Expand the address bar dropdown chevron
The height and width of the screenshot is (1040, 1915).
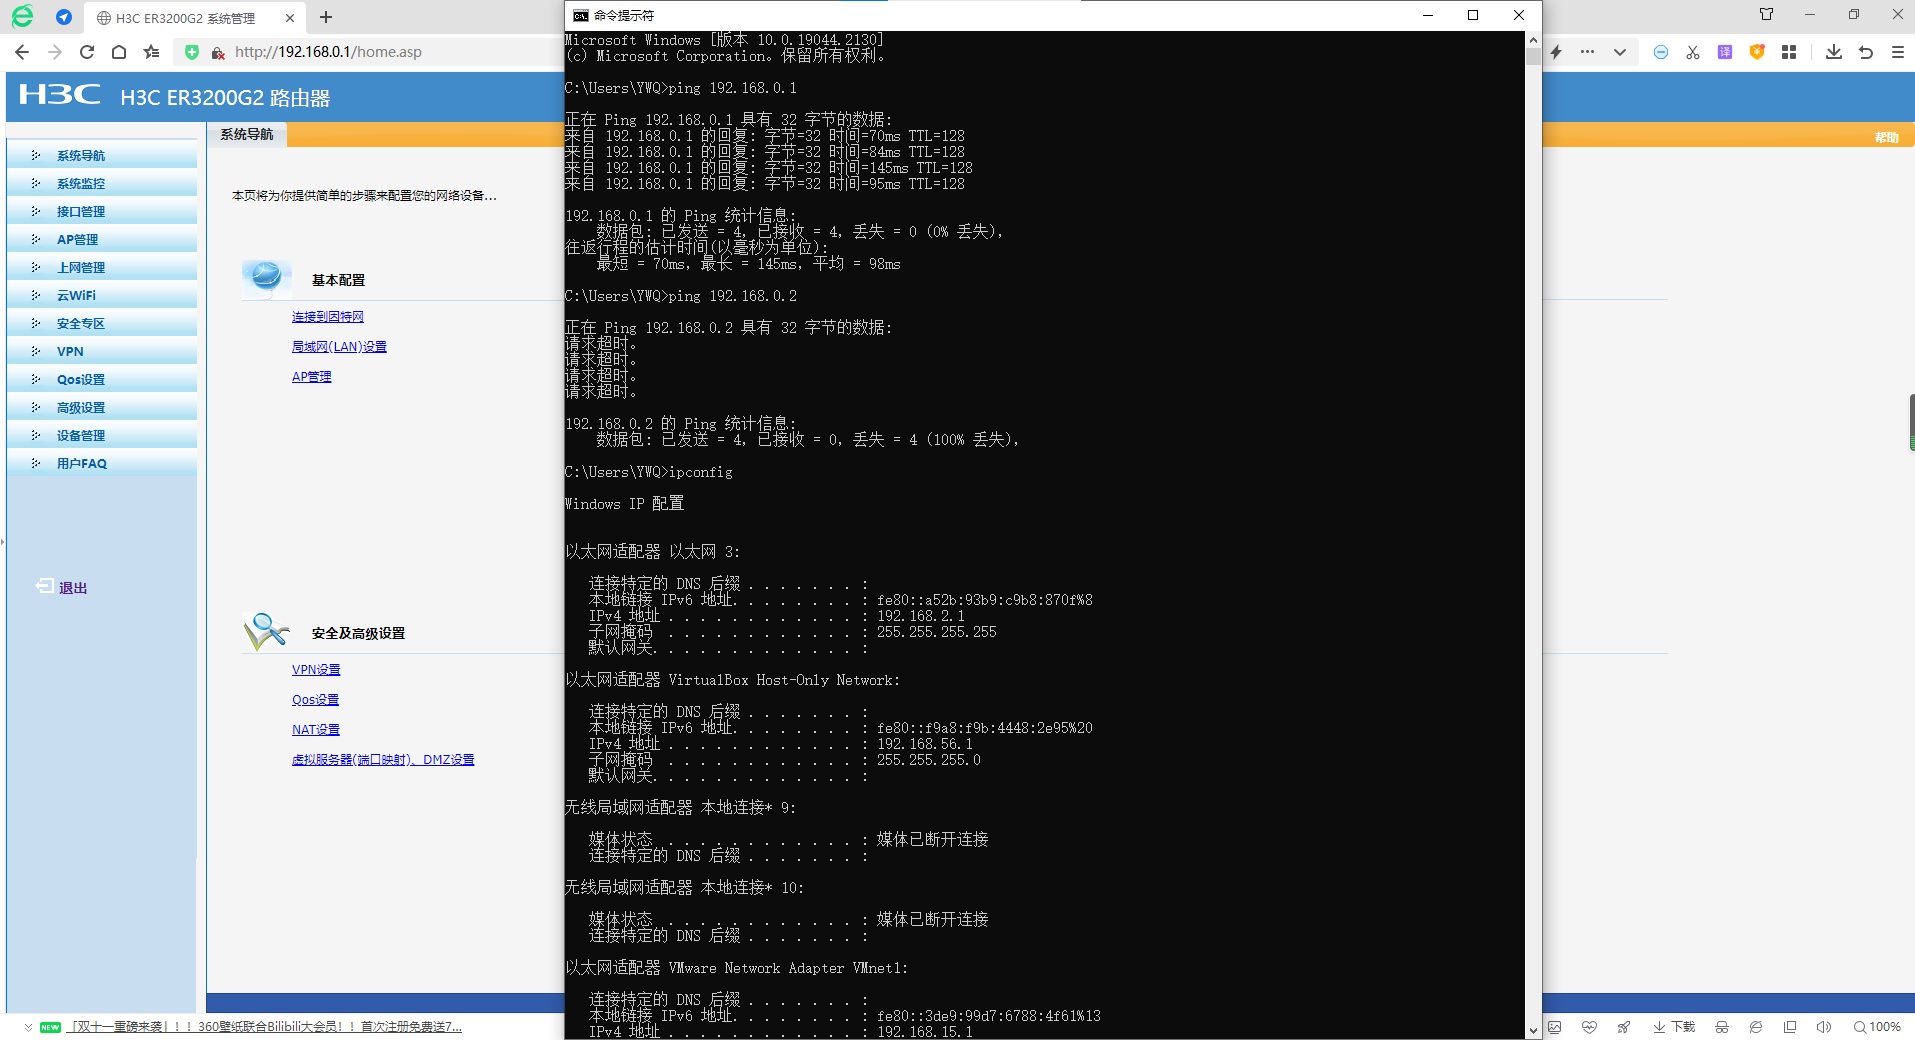[x=1620, y=52]
